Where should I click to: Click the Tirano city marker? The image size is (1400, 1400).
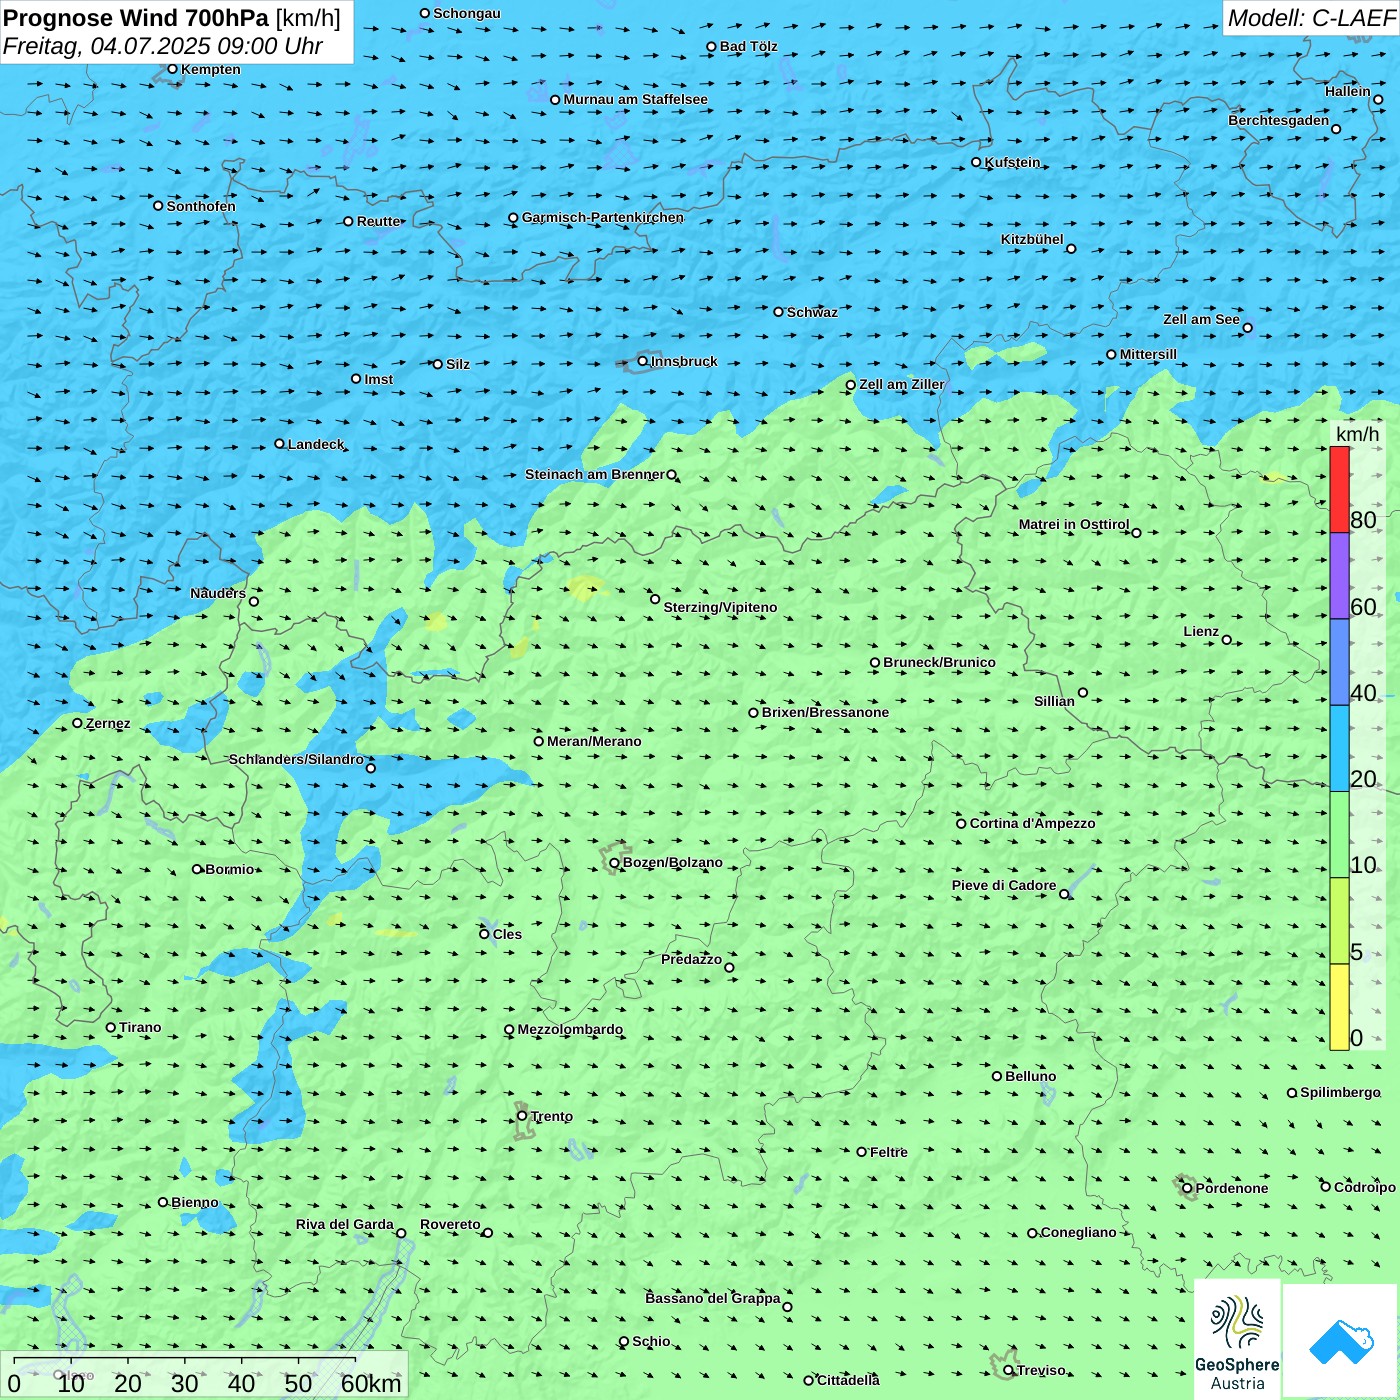tap(111, 1027)
